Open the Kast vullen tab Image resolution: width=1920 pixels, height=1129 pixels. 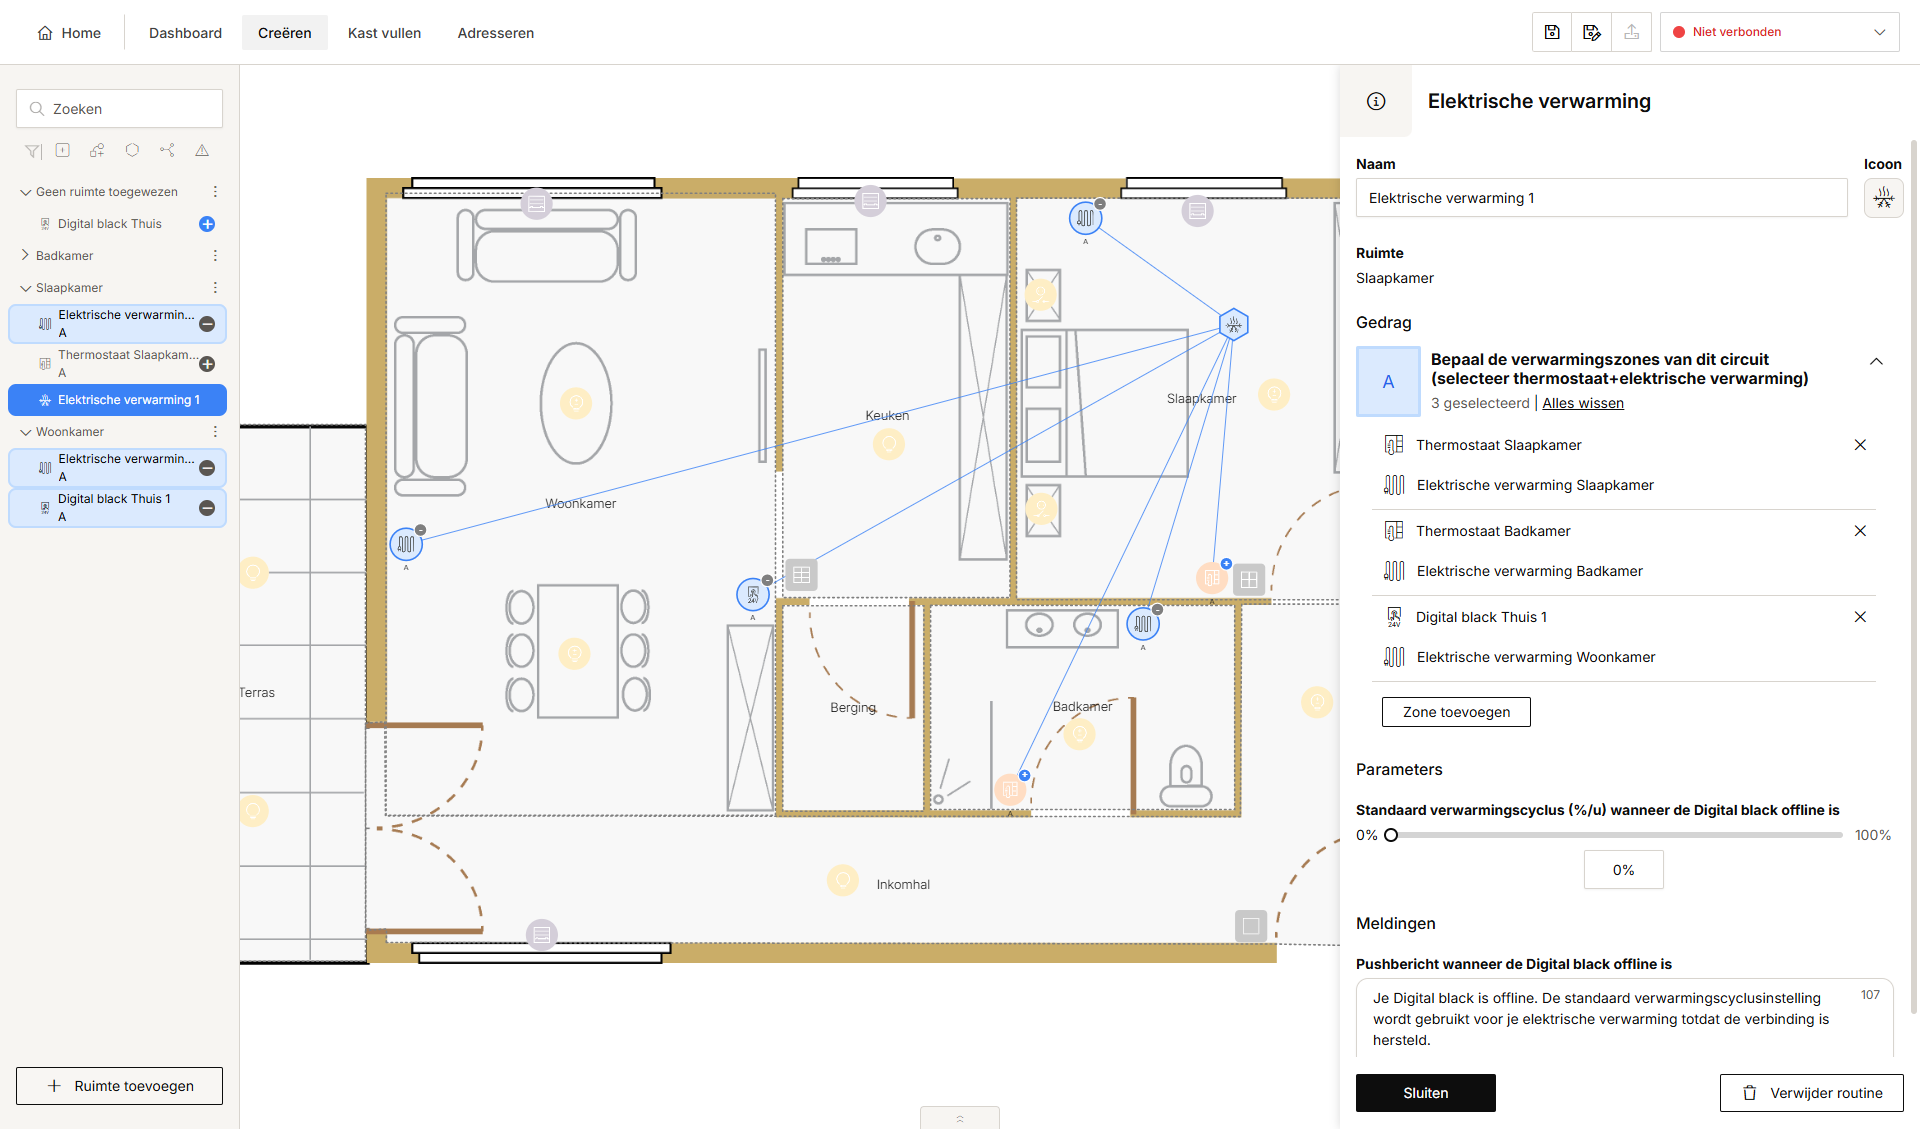(384, 33)
